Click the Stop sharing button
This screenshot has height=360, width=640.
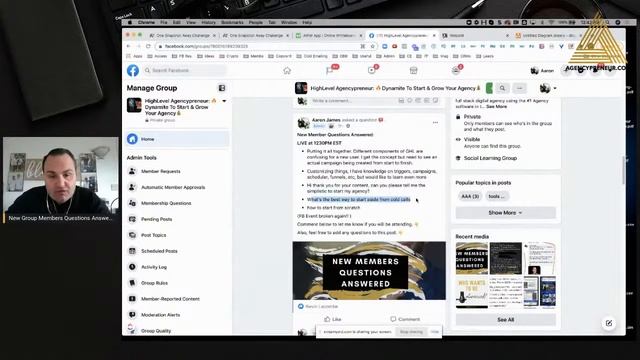(x=411, y=332)
